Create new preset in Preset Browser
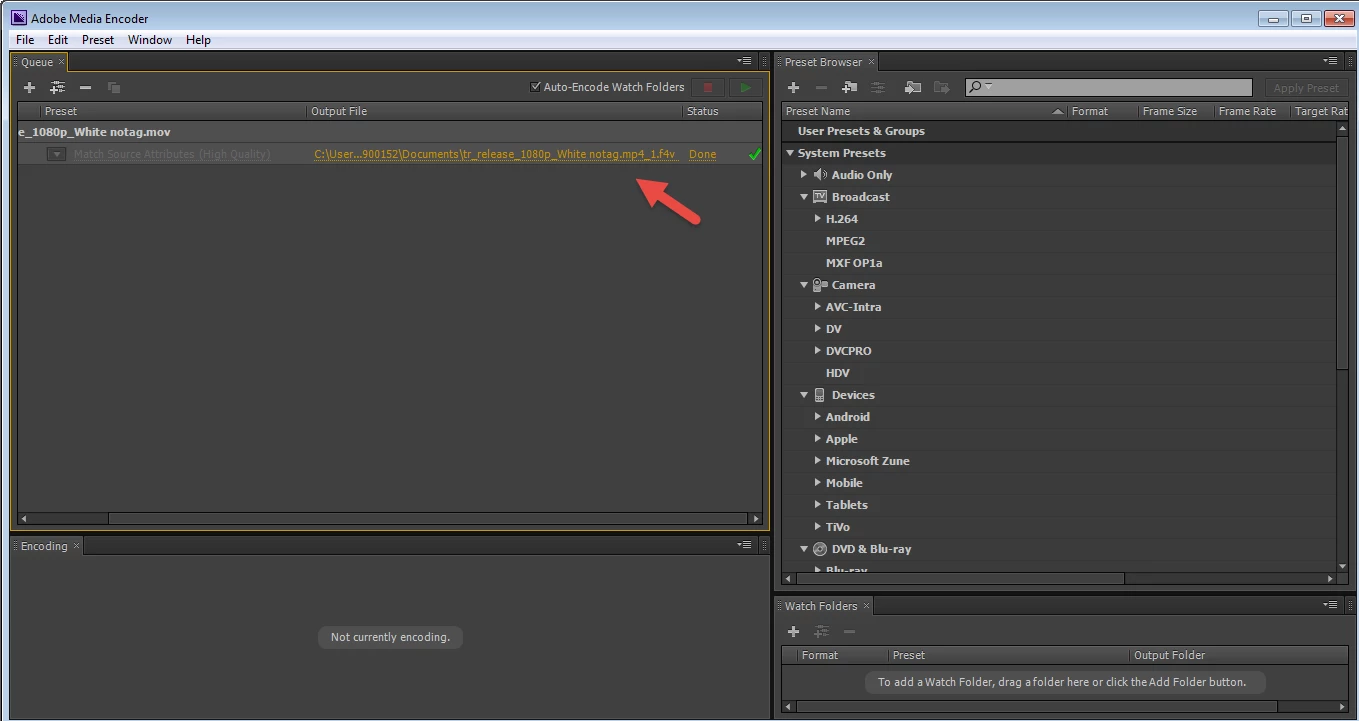Viewport: 1359px width, 721px height. [793, 88]
